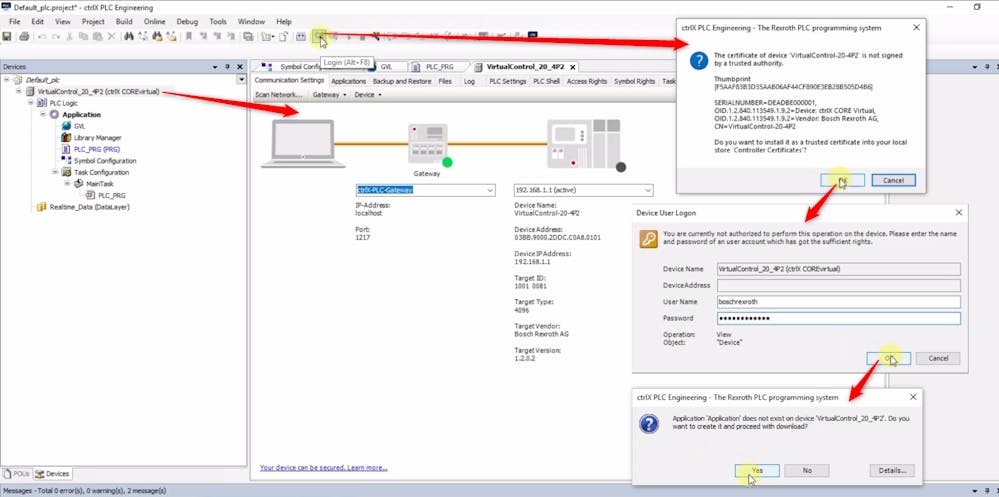Image resolution: width=999 pixels, height=497 pixels.
Task: Open the File menu
Action: tap(15, 22)
